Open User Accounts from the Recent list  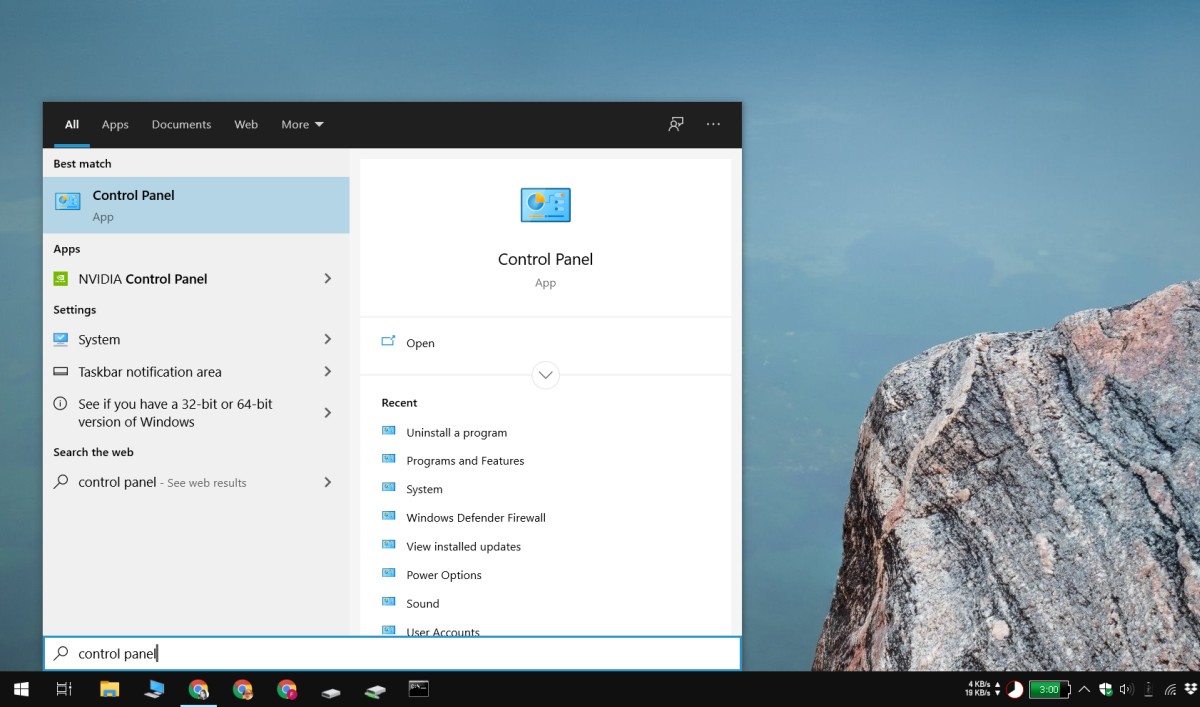pos(443,630)
